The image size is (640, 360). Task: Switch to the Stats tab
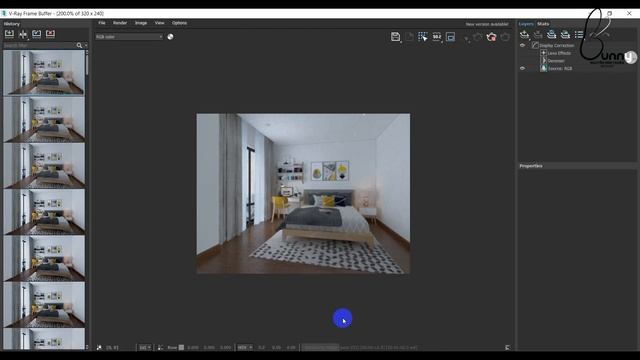point(543,24)
